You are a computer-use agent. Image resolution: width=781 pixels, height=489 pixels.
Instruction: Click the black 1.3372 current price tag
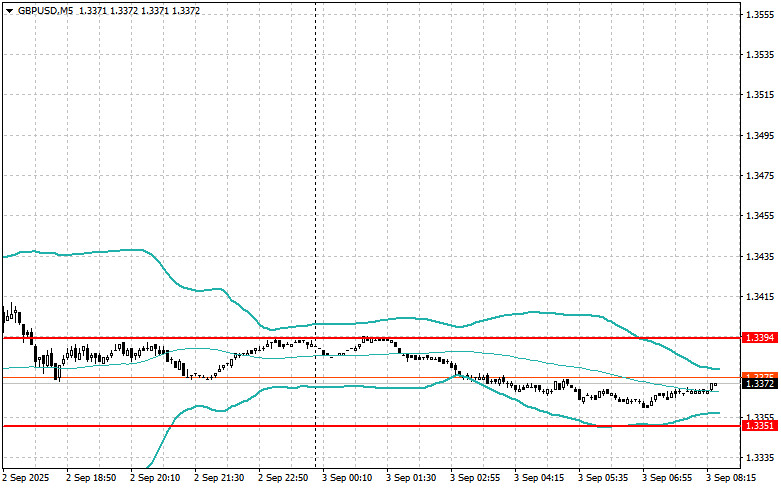(760, 384)
